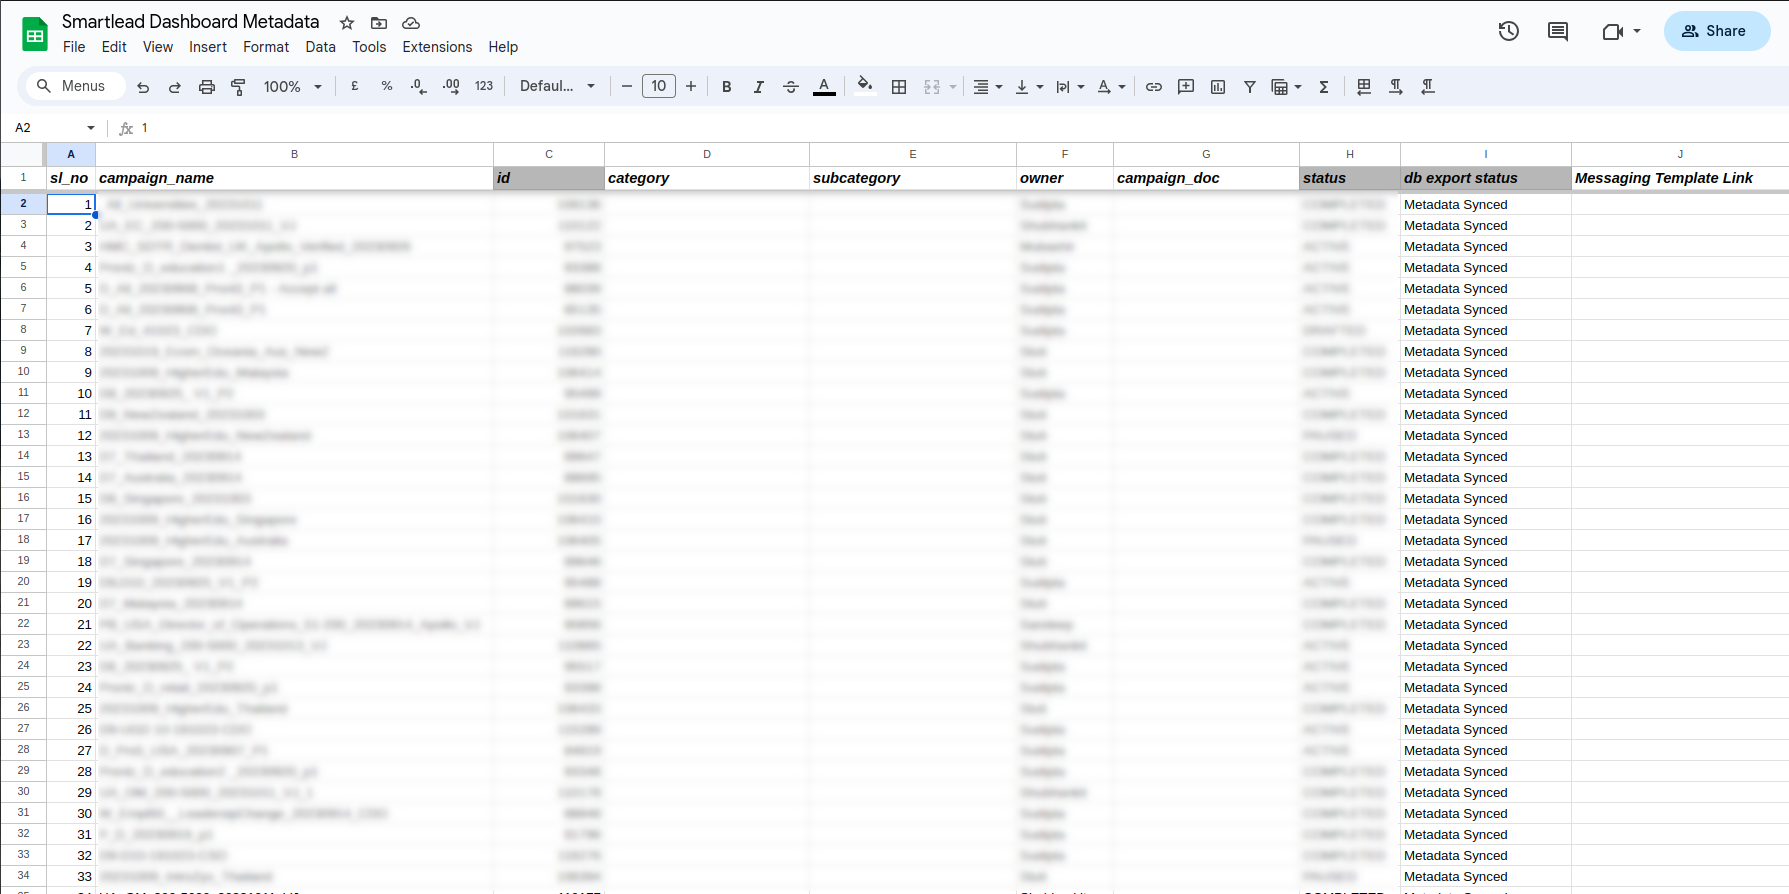Screen dimensions: 1789x894
Task: Open the Name box dropdown arrow
Action: point(91,128)
